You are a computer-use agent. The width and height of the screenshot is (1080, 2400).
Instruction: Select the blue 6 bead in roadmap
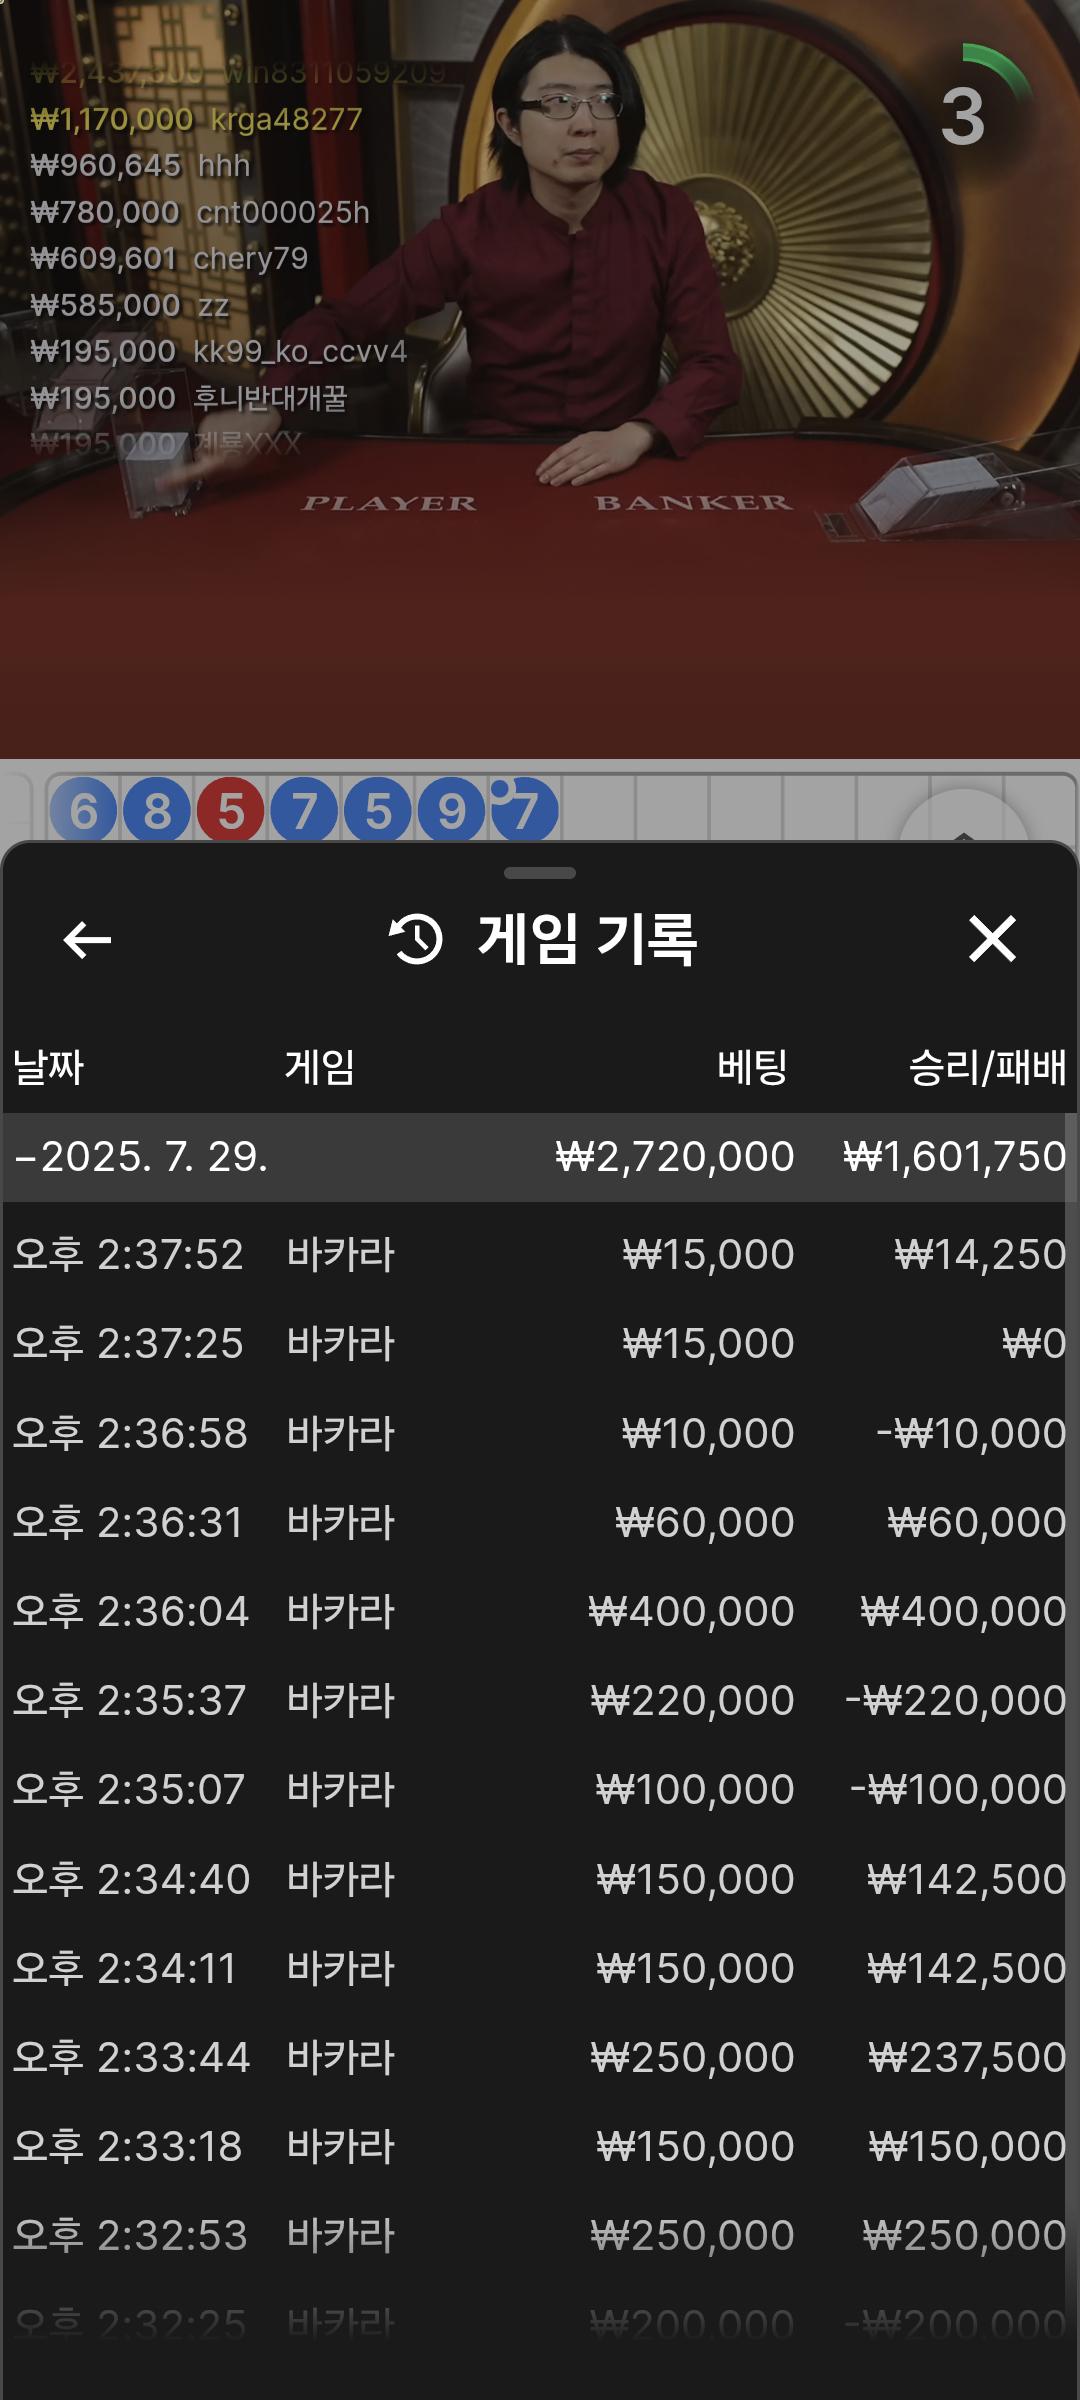tap(84, 810)
